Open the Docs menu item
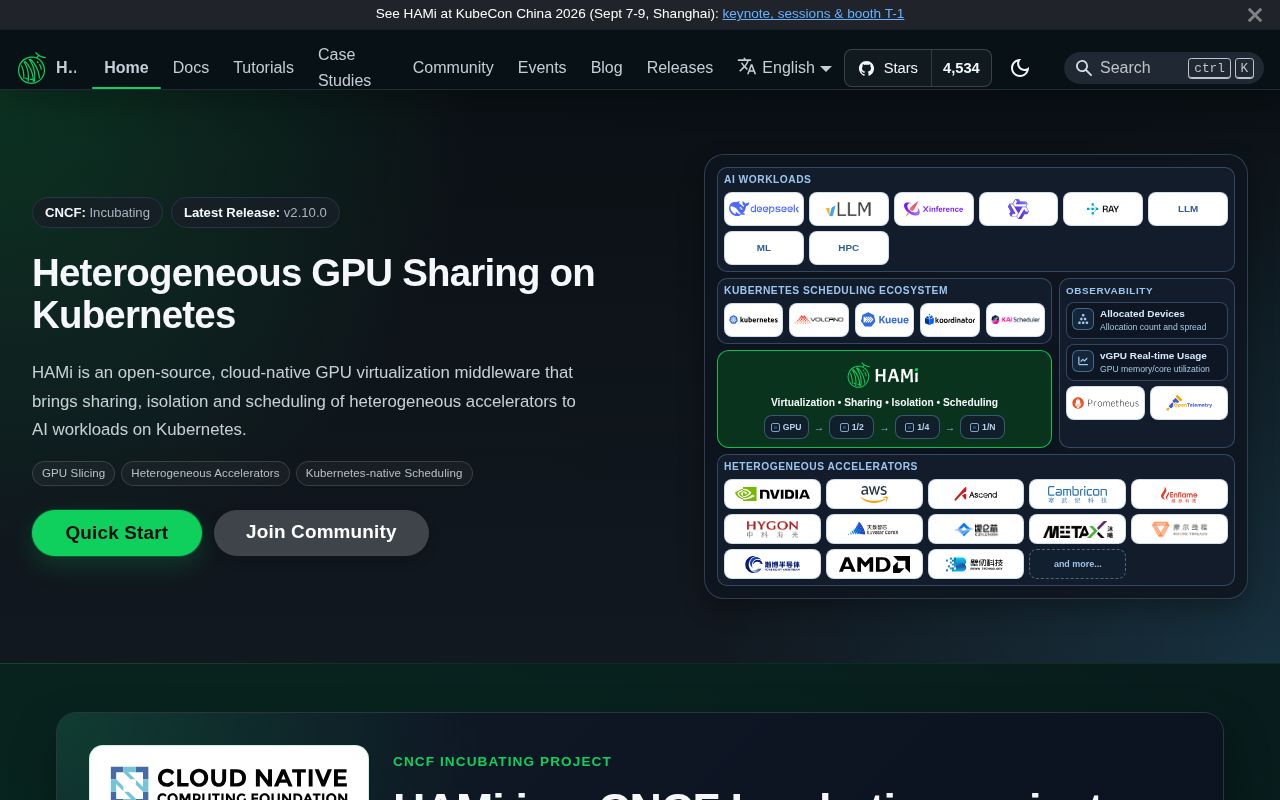Viewport: 1280px width, 800px height. point(191,68)
